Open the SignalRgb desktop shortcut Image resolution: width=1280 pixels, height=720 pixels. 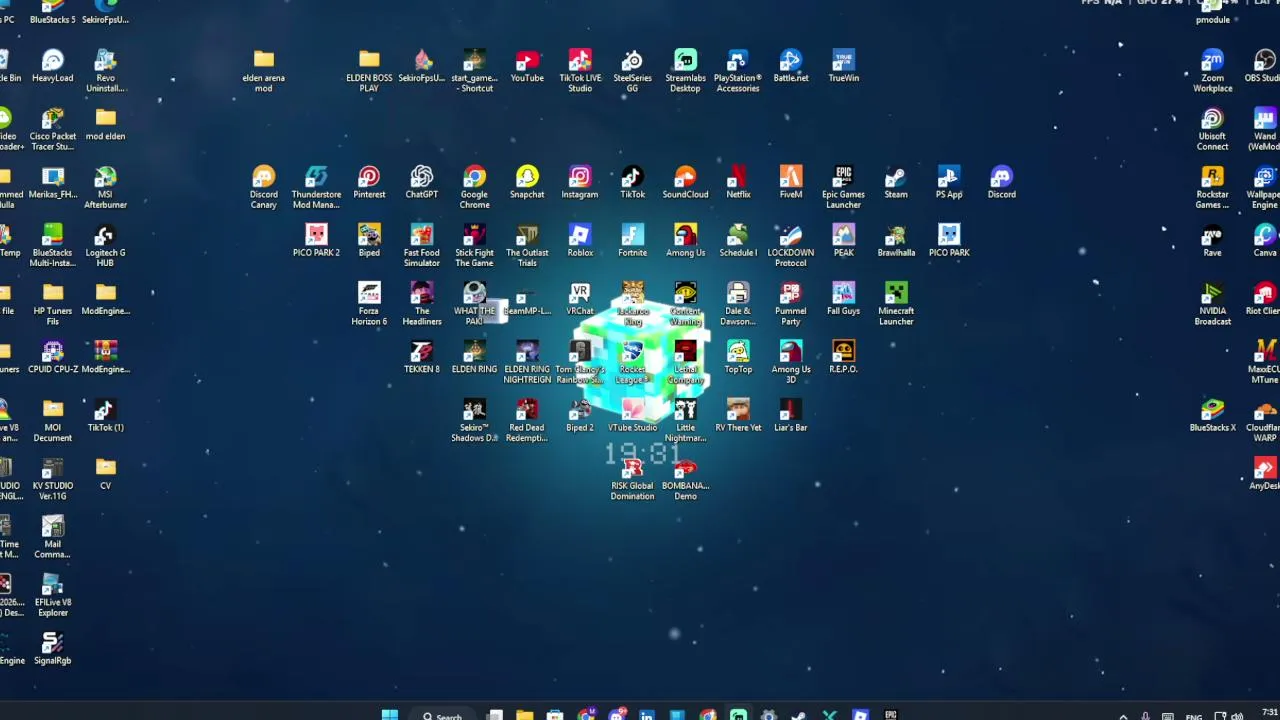pos(52,648)
